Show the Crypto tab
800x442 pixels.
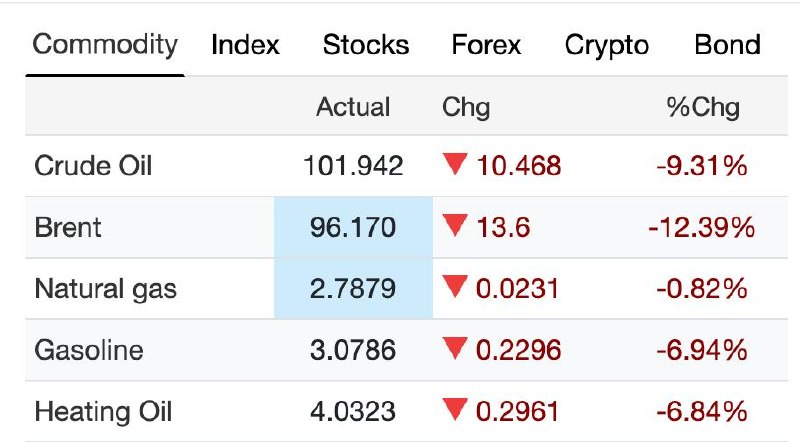[x=607, y=45]
